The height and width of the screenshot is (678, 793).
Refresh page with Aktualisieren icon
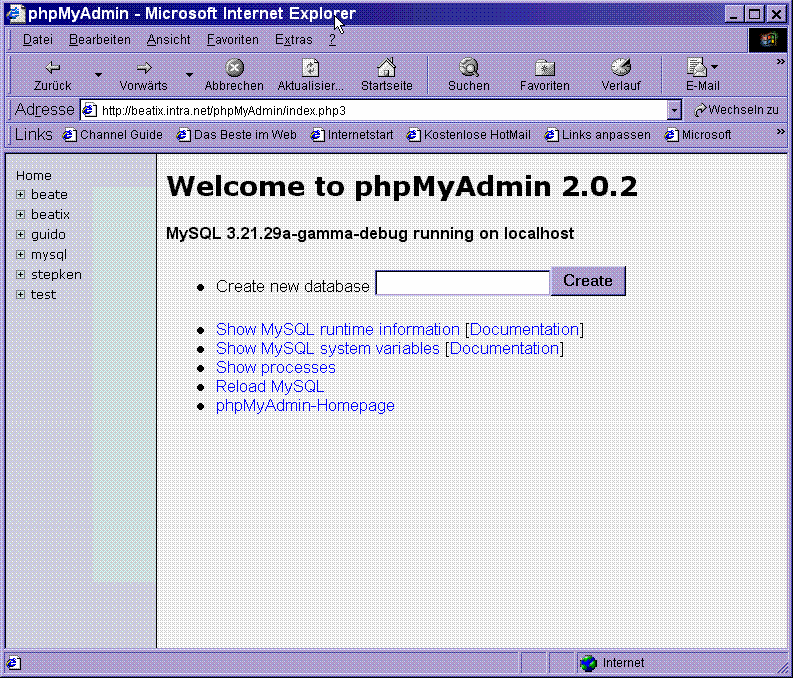click(311, 68)
